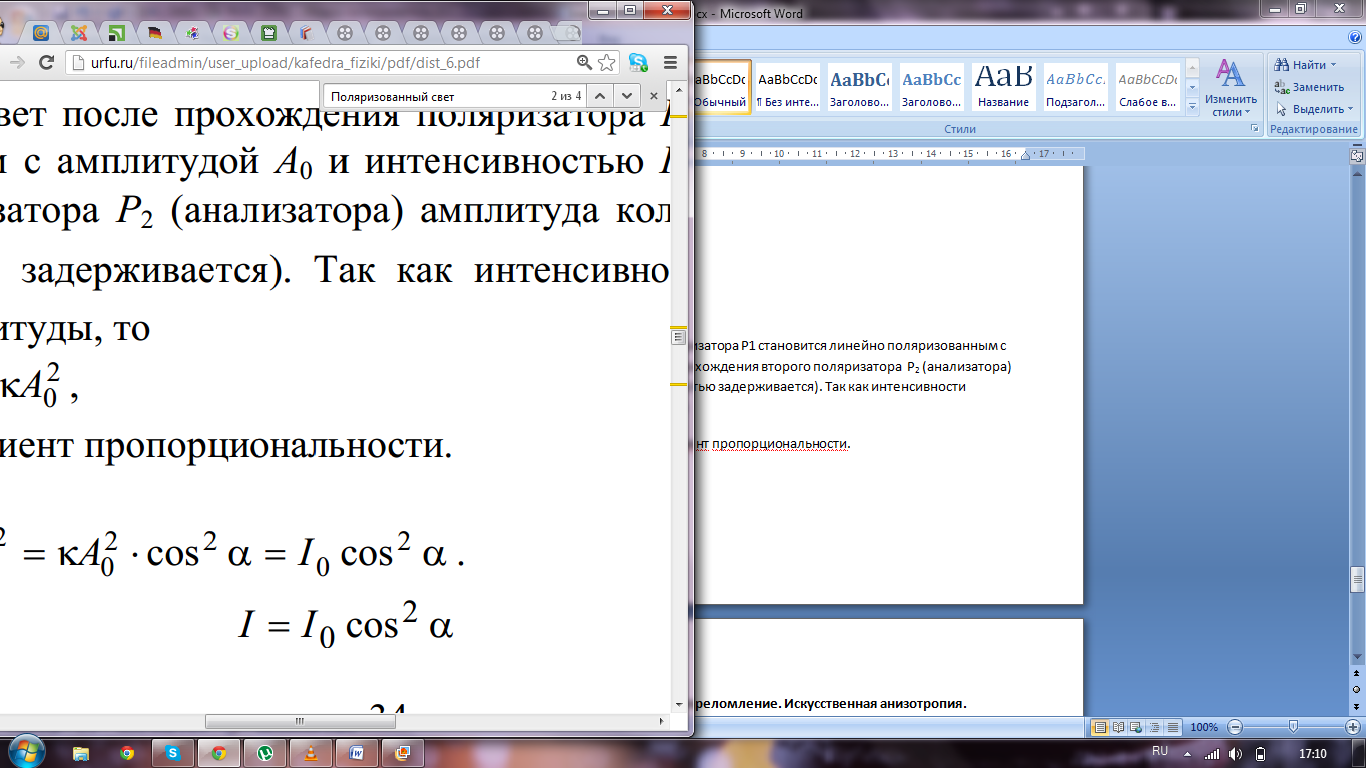Open Windows Explorer from taskbar
The height and width of the screenshot is (768, 1366).
[81, 752]
